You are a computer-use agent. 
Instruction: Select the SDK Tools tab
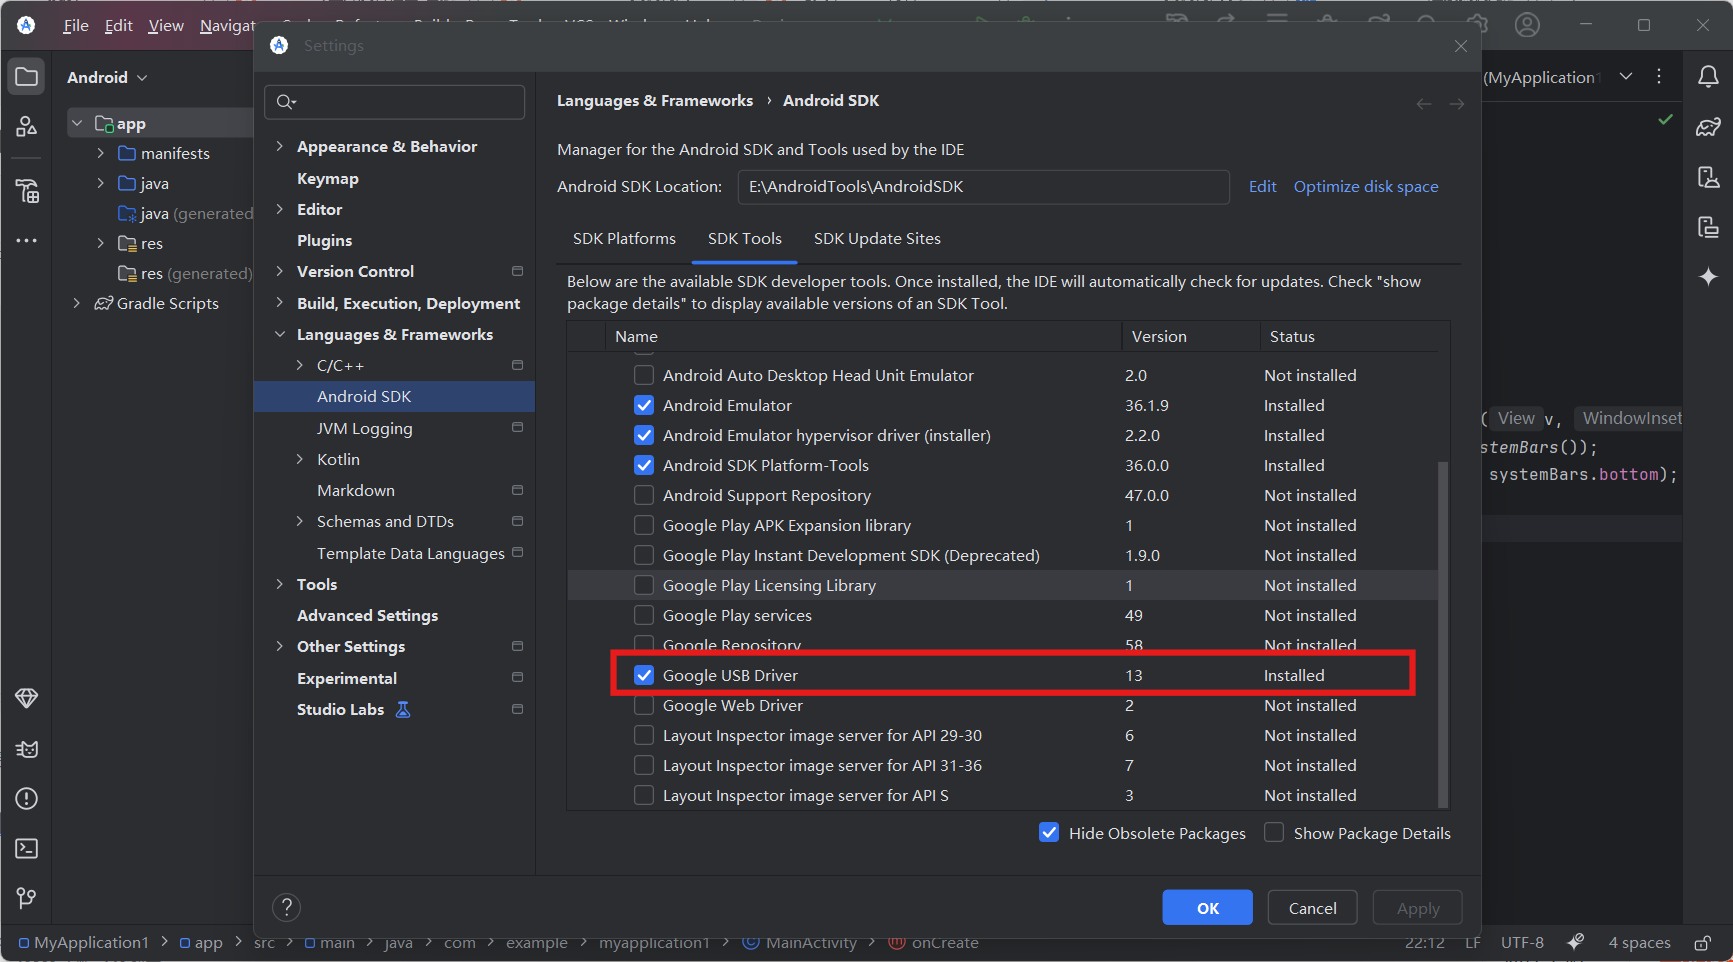point(745,238)
